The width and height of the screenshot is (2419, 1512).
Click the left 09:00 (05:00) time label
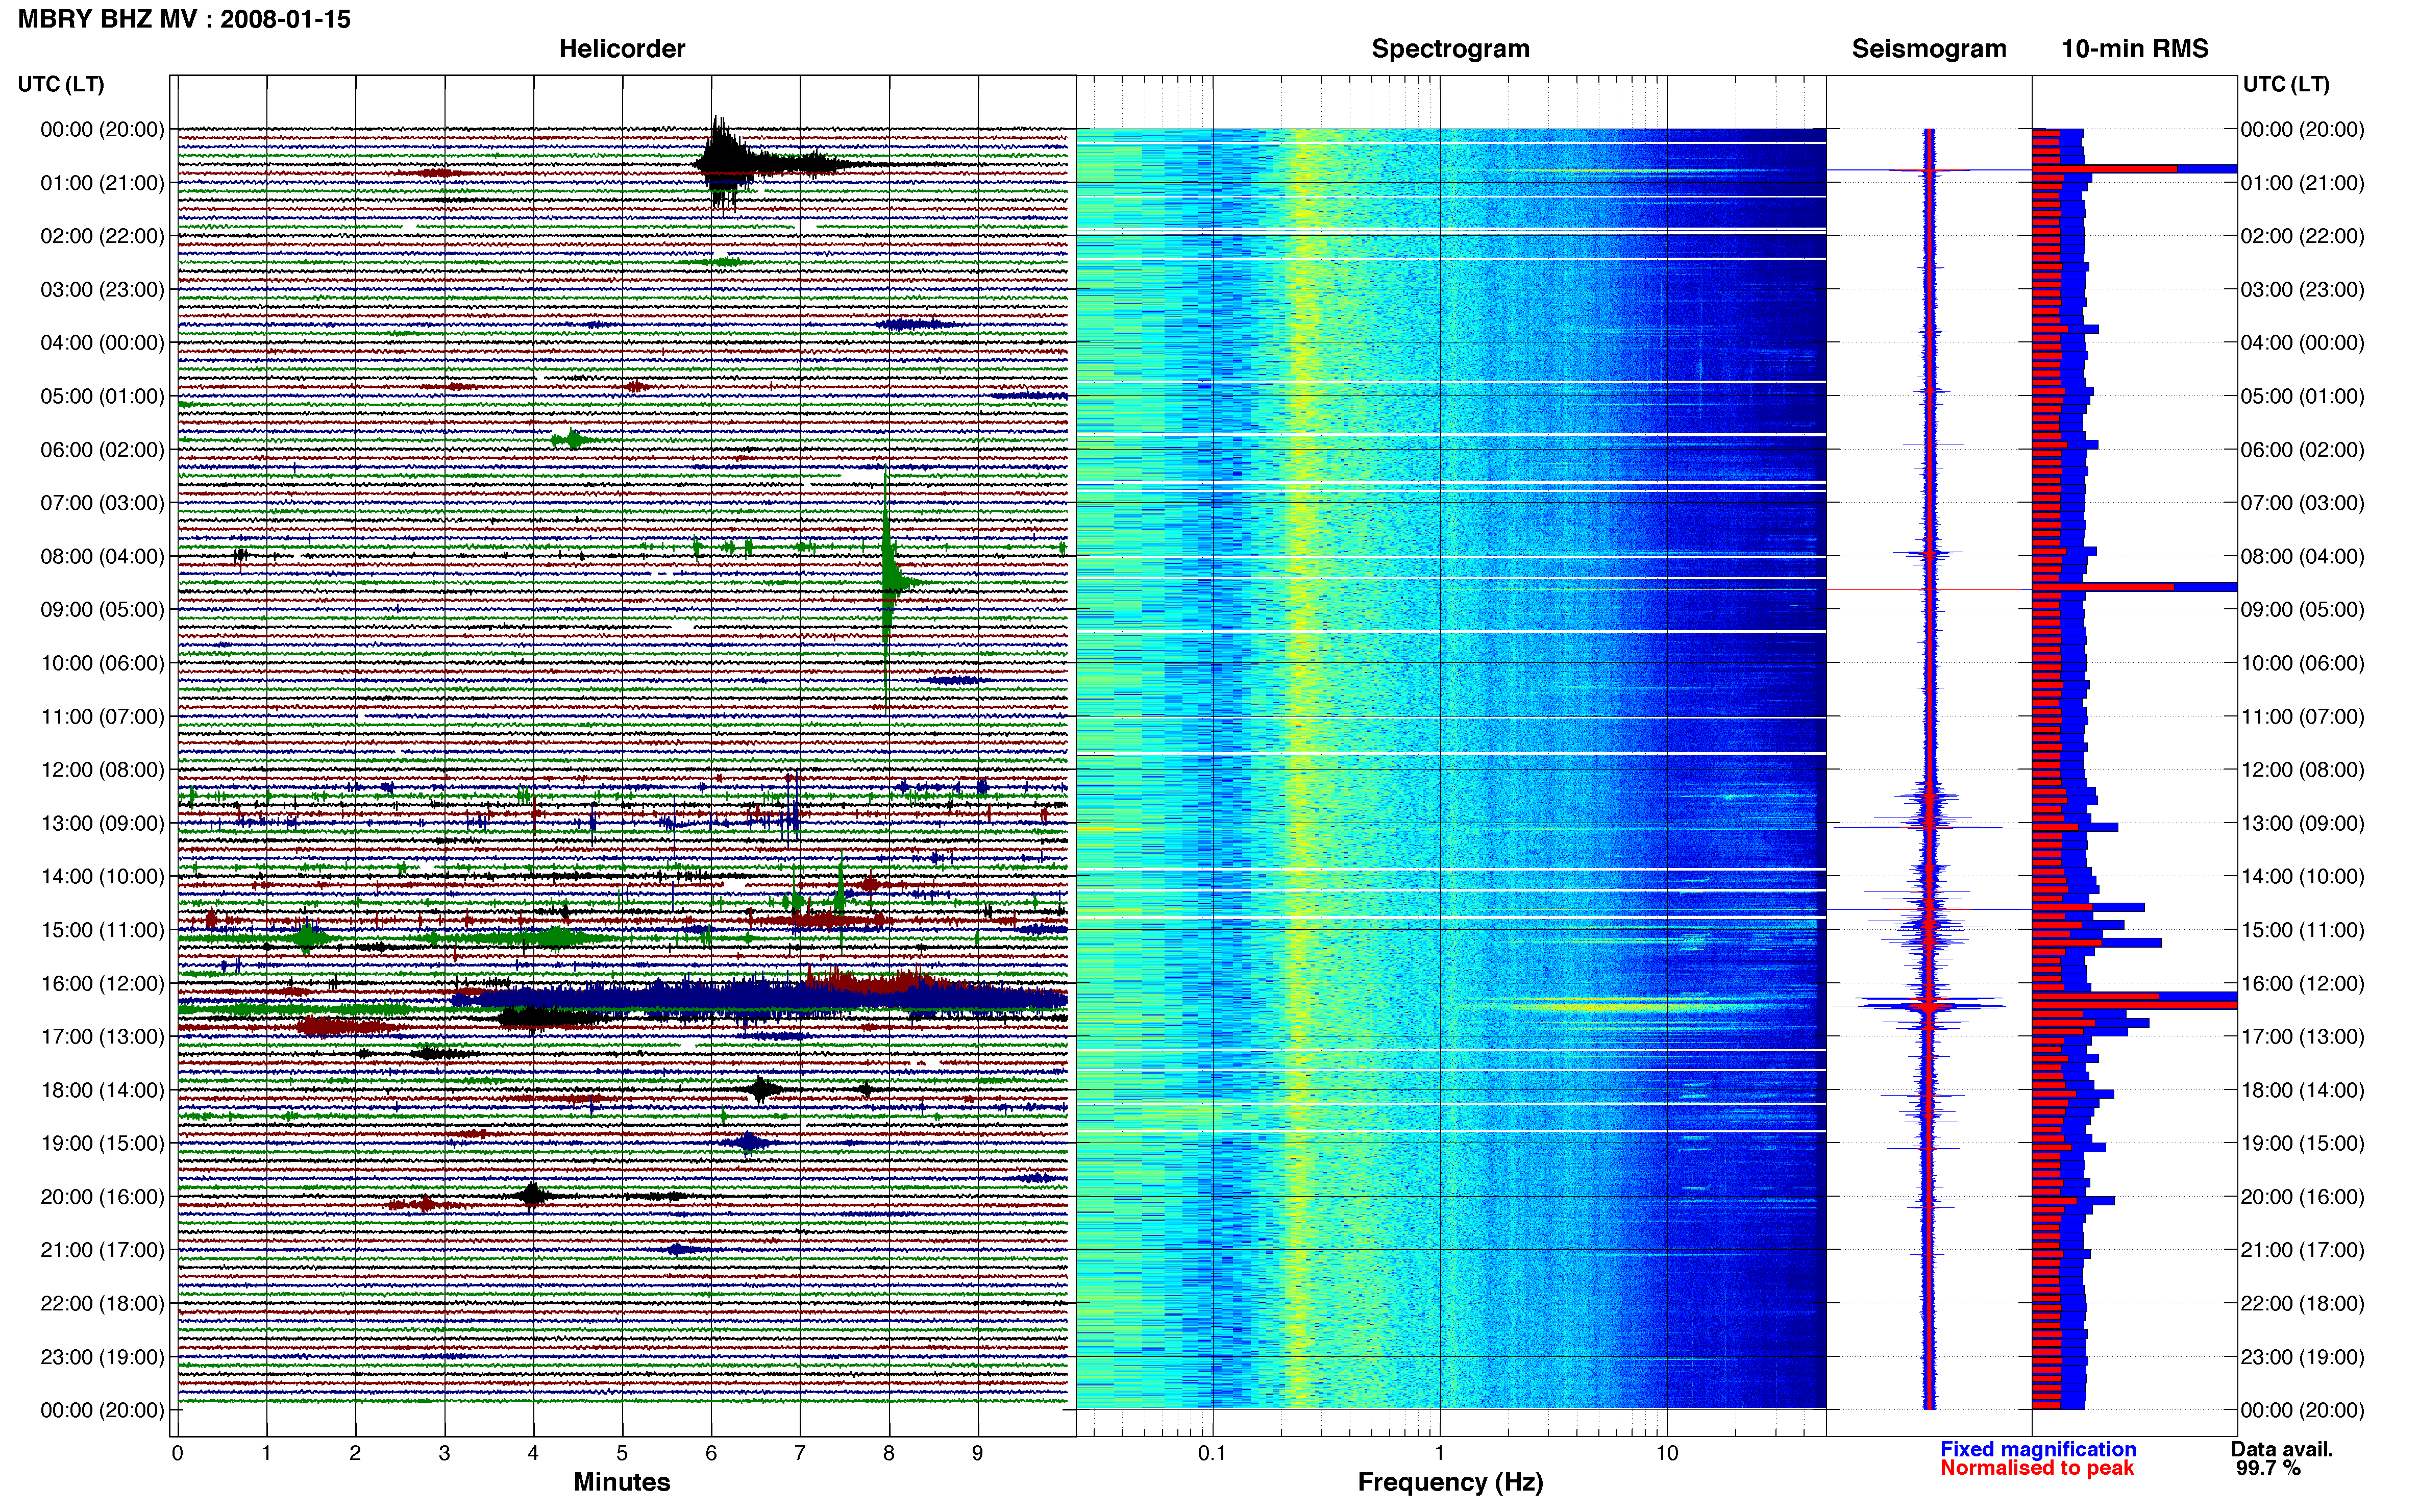tap(102, 610)
